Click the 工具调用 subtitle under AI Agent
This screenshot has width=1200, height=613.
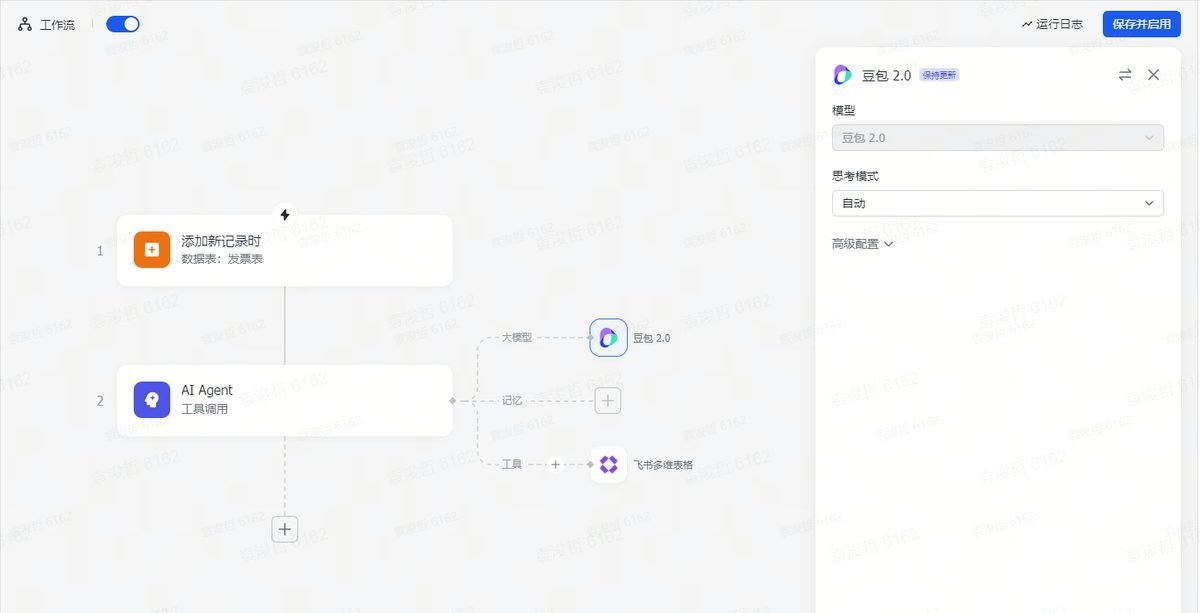point(205,409)
